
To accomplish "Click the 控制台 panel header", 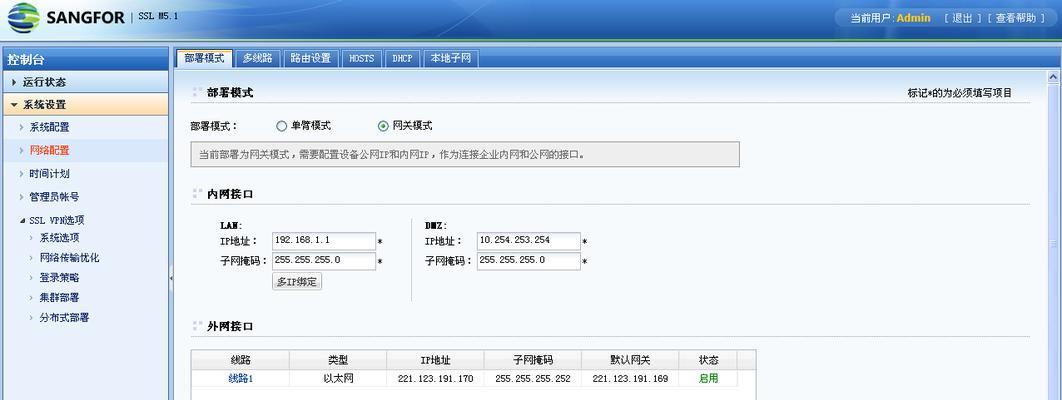I will [x=85, y=60].
